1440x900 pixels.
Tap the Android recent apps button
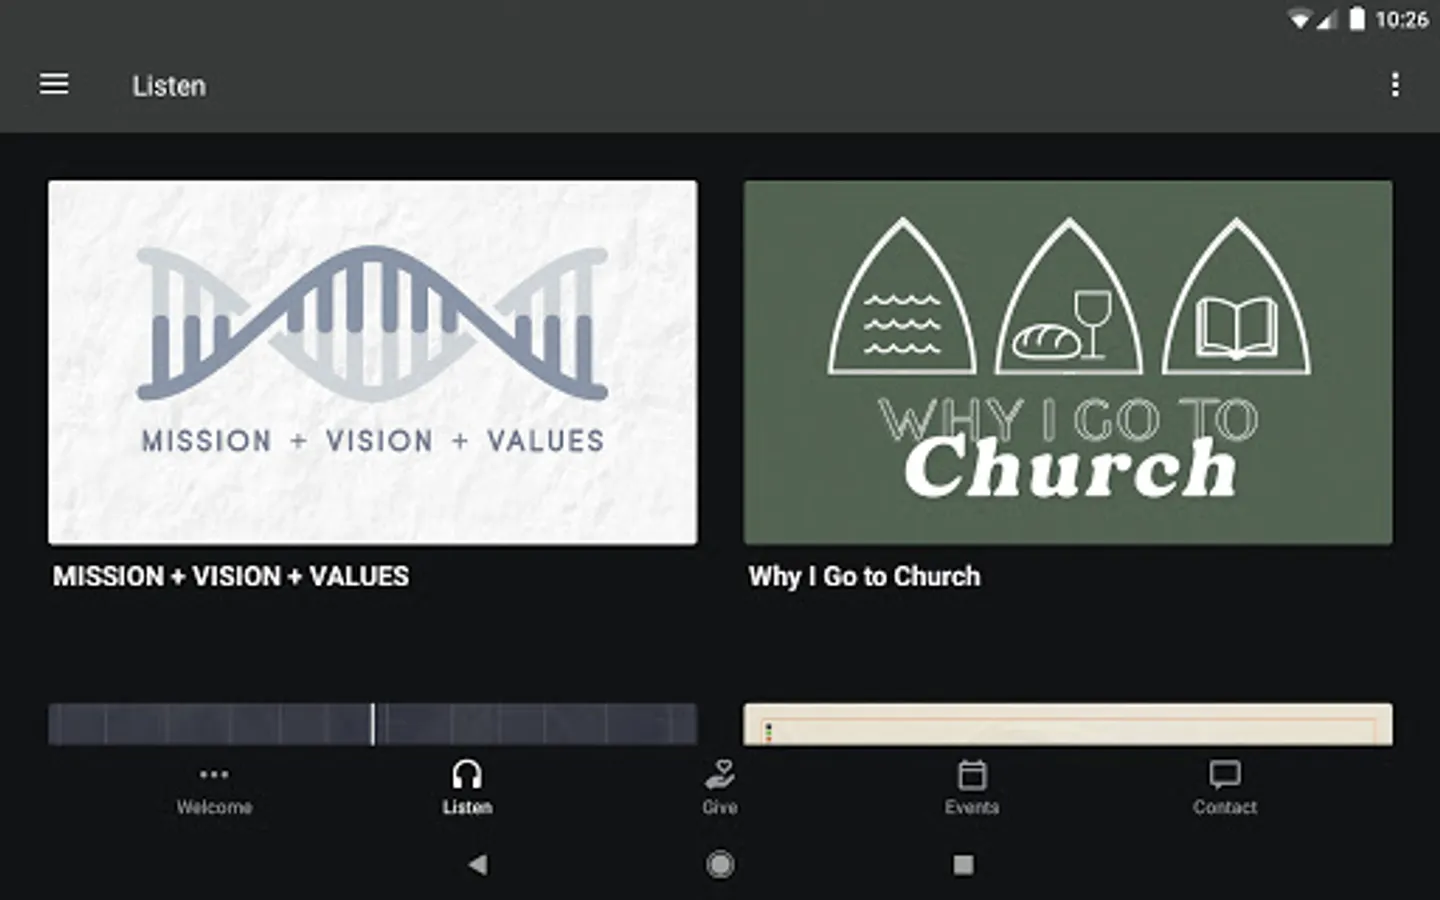click(x=963, y=864)
